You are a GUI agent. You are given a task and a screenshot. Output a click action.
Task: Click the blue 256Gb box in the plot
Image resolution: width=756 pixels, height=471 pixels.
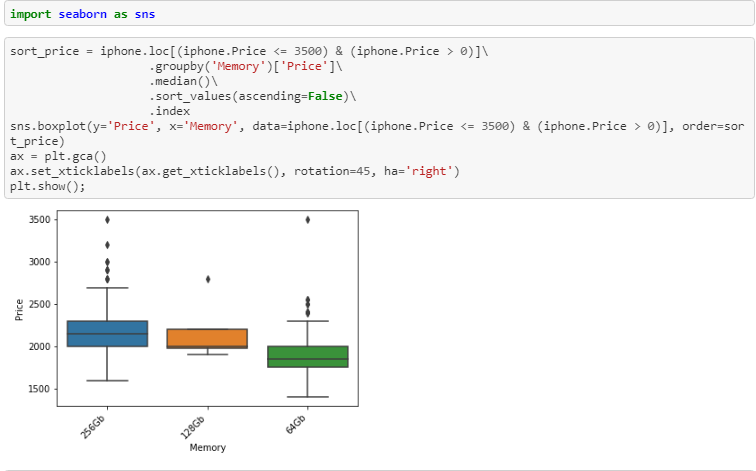click(x=107, y=334)
